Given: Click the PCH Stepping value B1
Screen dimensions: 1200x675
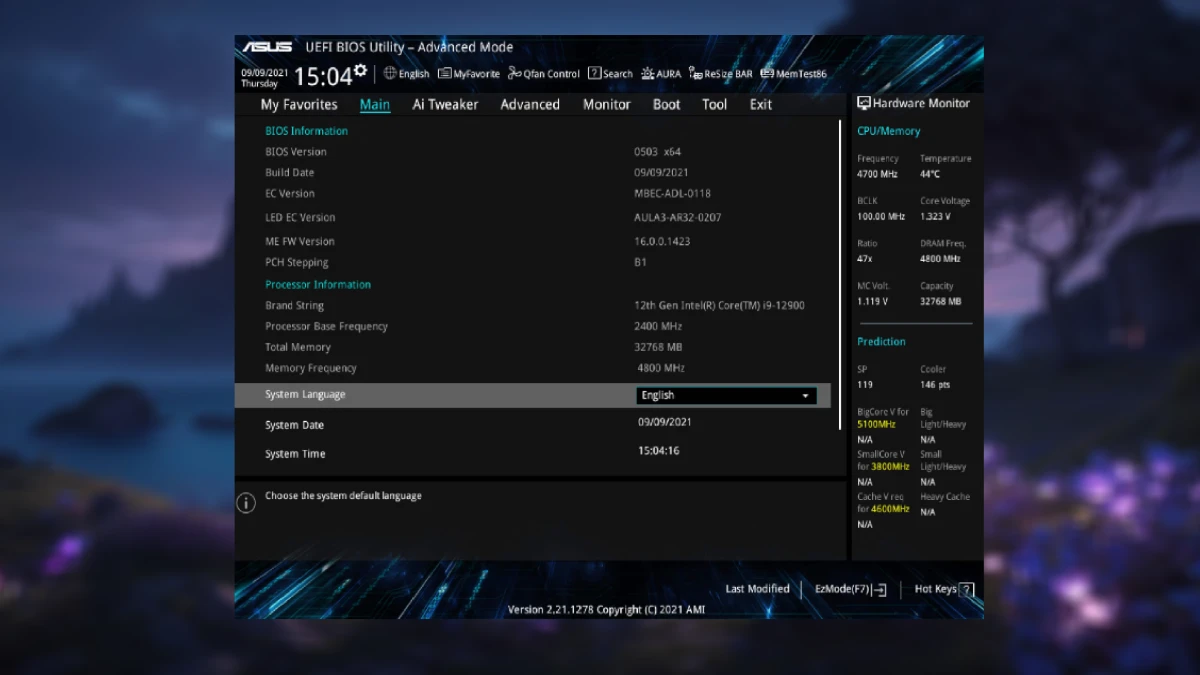Looking at the screenshot, I should point(640,262).
